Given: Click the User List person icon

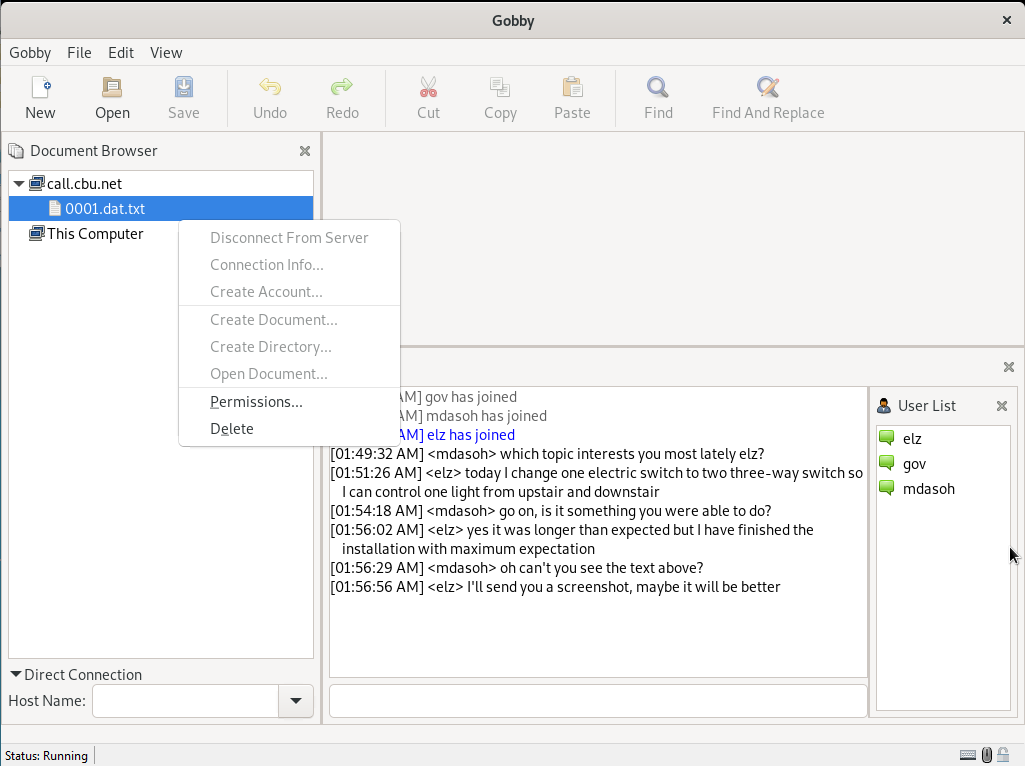Looking at the screenshot, I should point(884,406).
